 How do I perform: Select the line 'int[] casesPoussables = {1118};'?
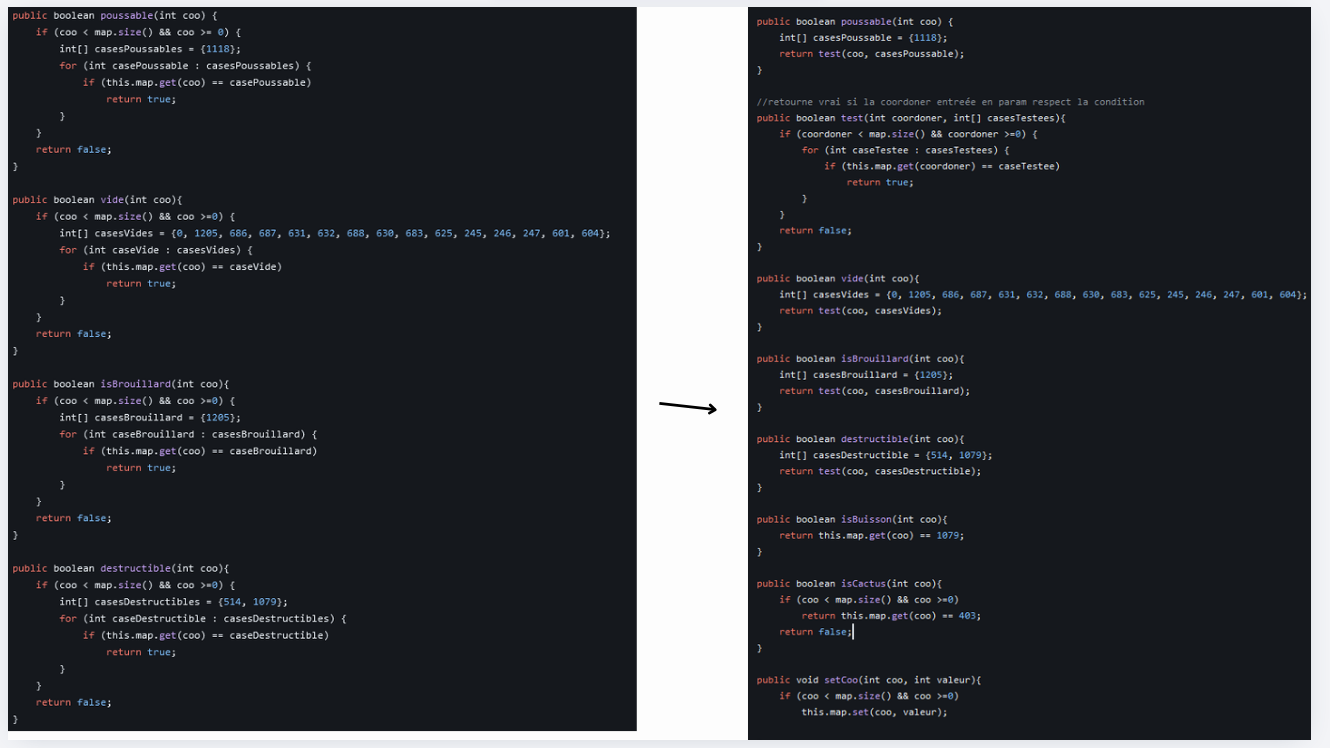tap(150, 48)
